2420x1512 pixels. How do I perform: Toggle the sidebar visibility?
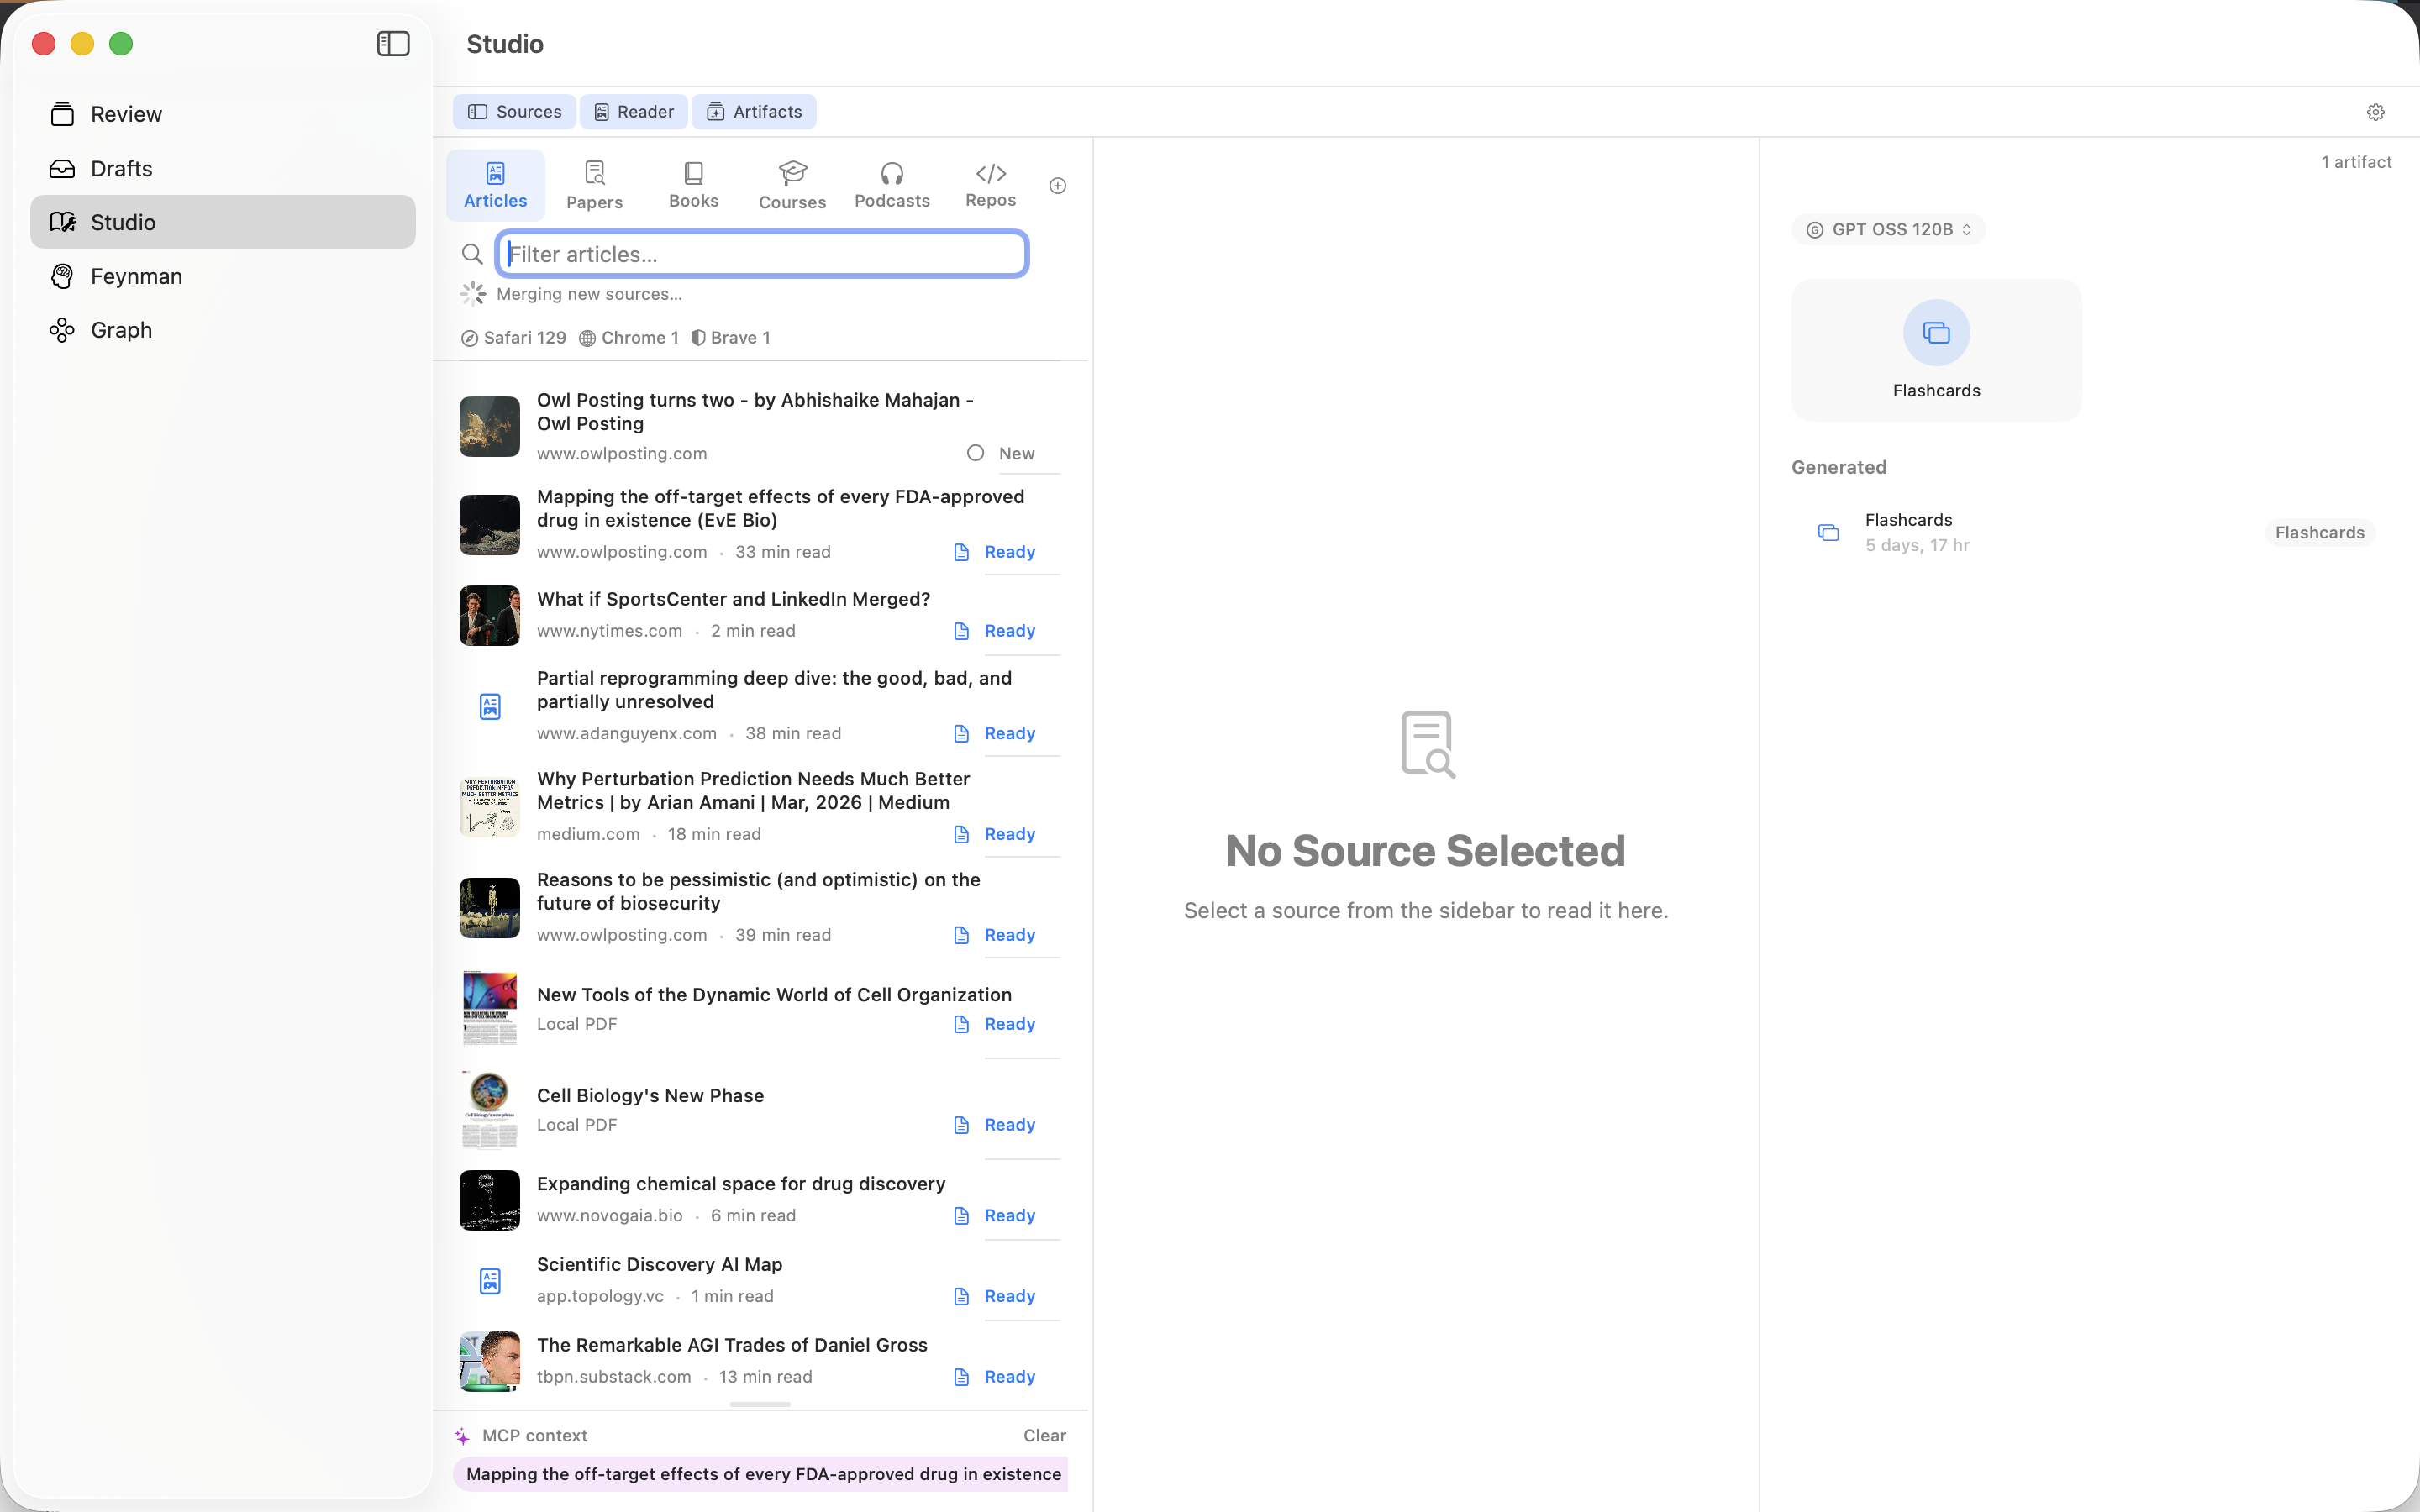[392, 44]
